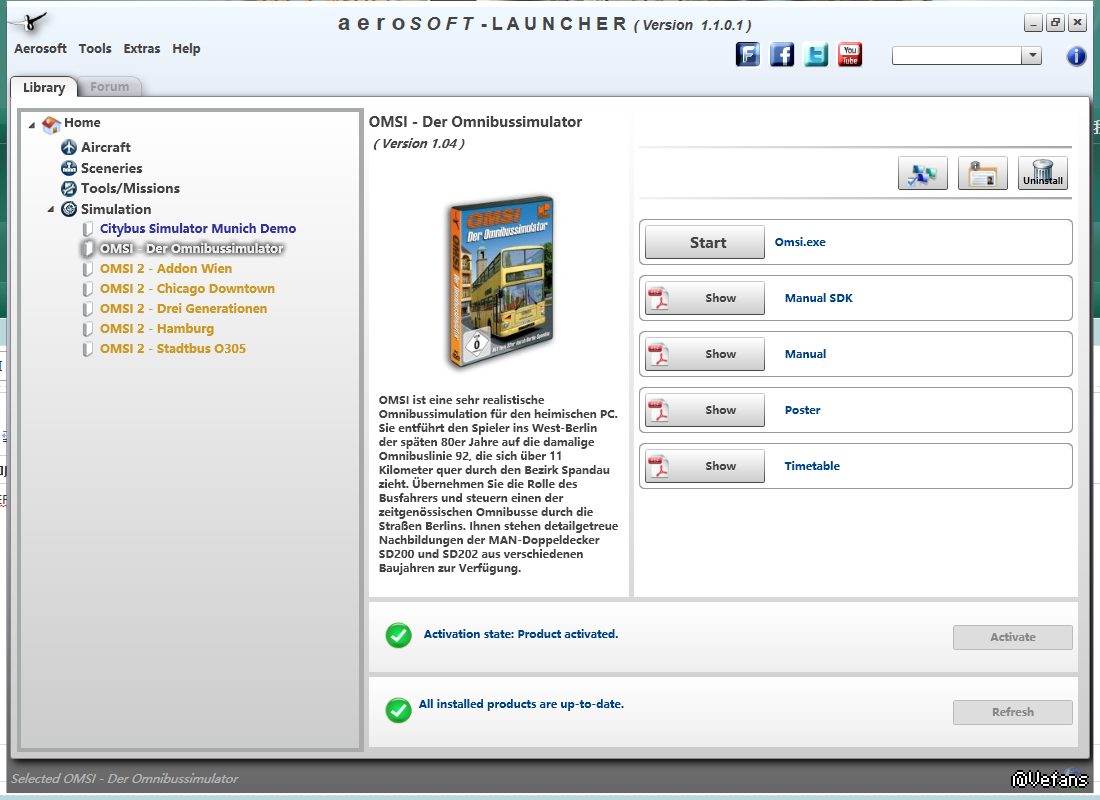
Task: Click status bar text Selected OMSI
Action: pyautogui.click(x=124, y=779)
